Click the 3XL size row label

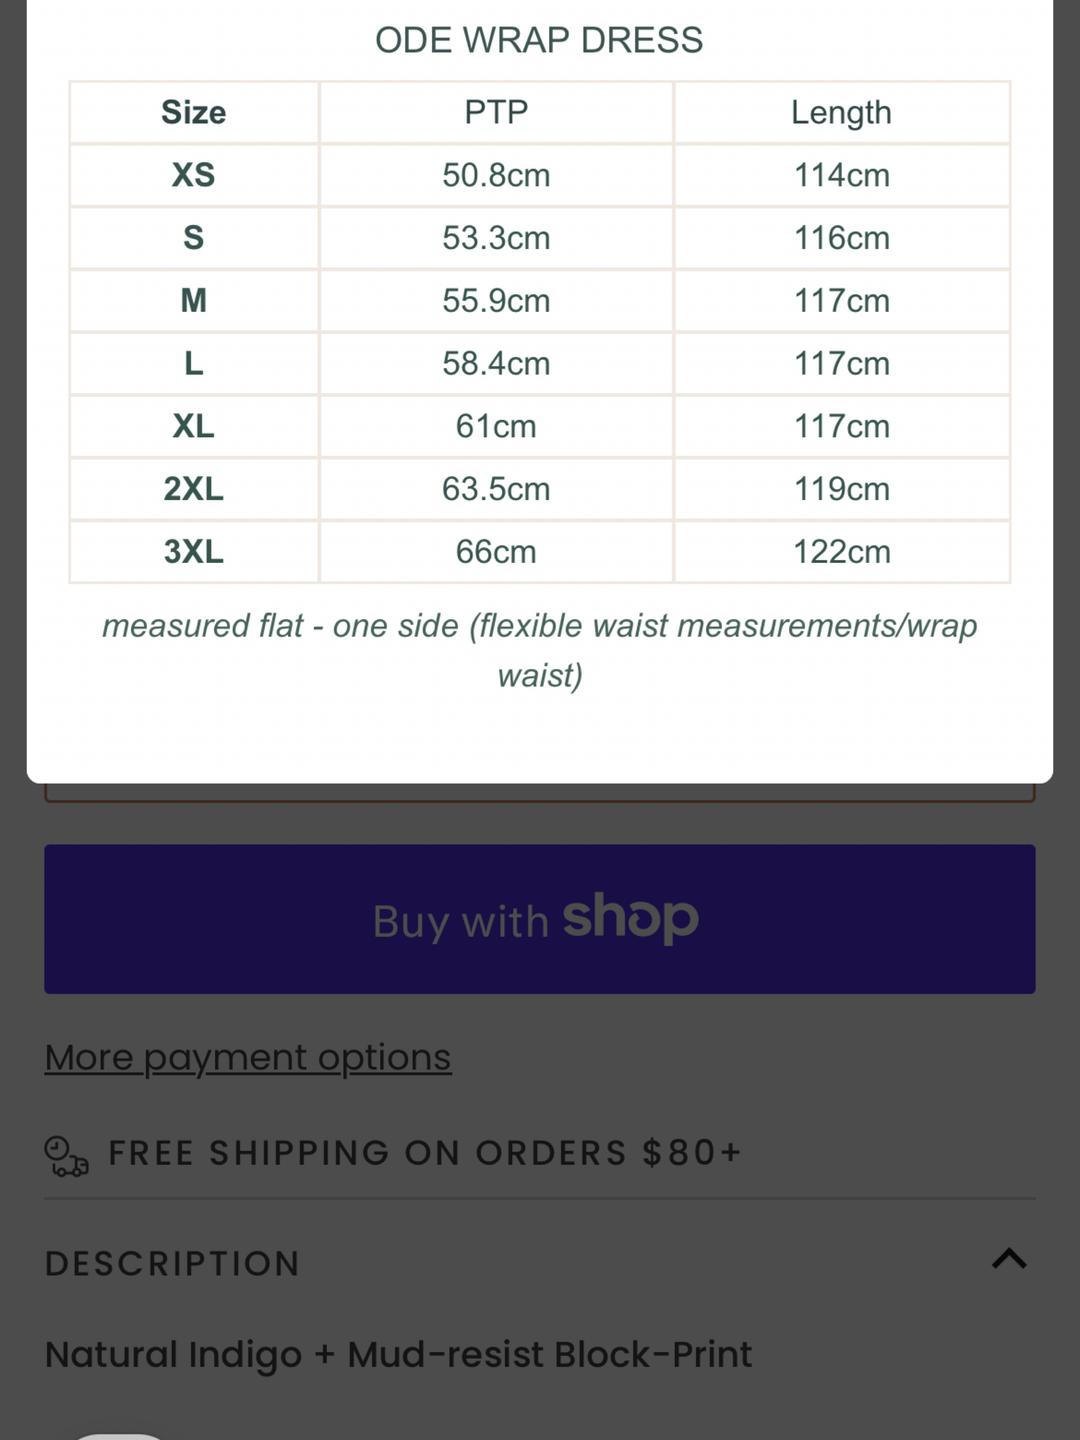coord(193,552)
